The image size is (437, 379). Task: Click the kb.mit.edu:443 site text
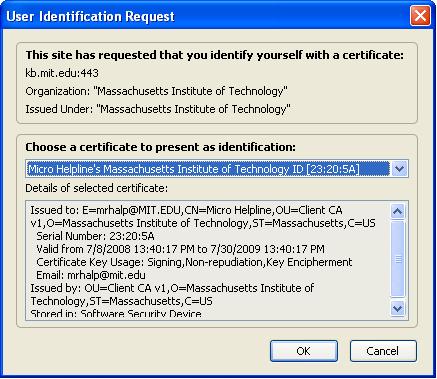62,73
